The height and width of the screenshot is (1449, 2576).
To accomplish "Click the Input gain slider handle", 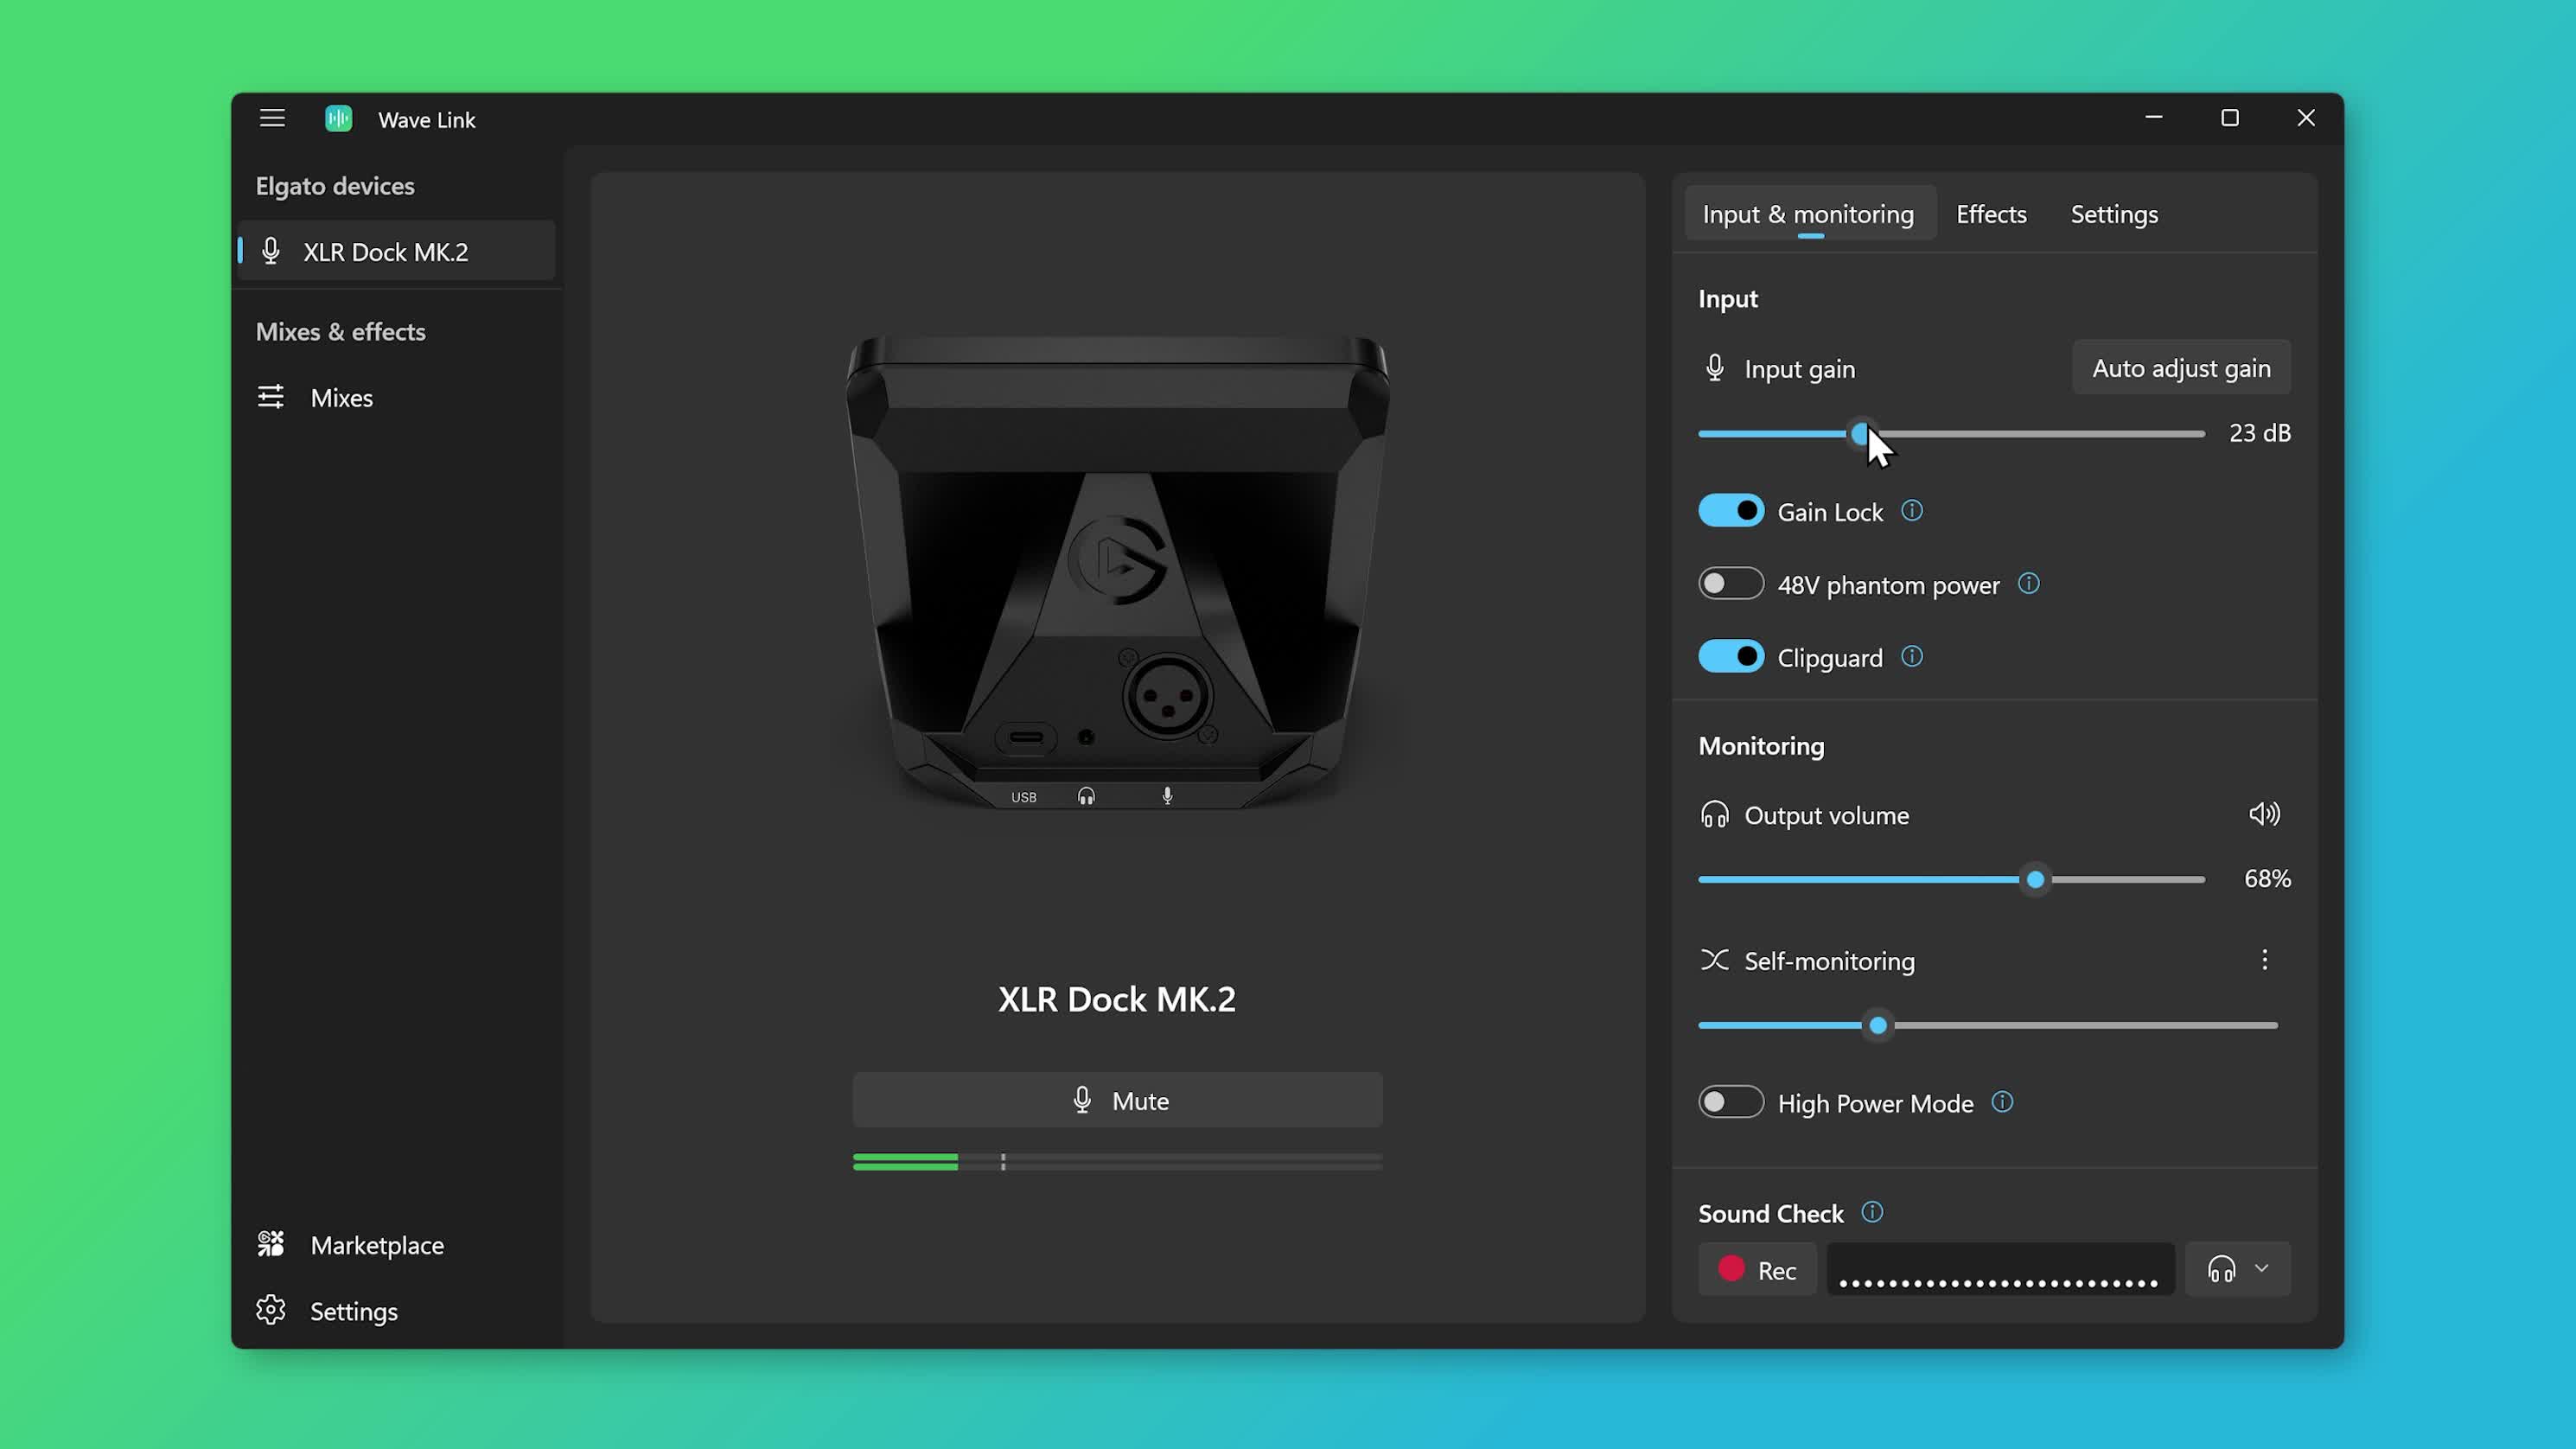I will tap(1860, 434).
